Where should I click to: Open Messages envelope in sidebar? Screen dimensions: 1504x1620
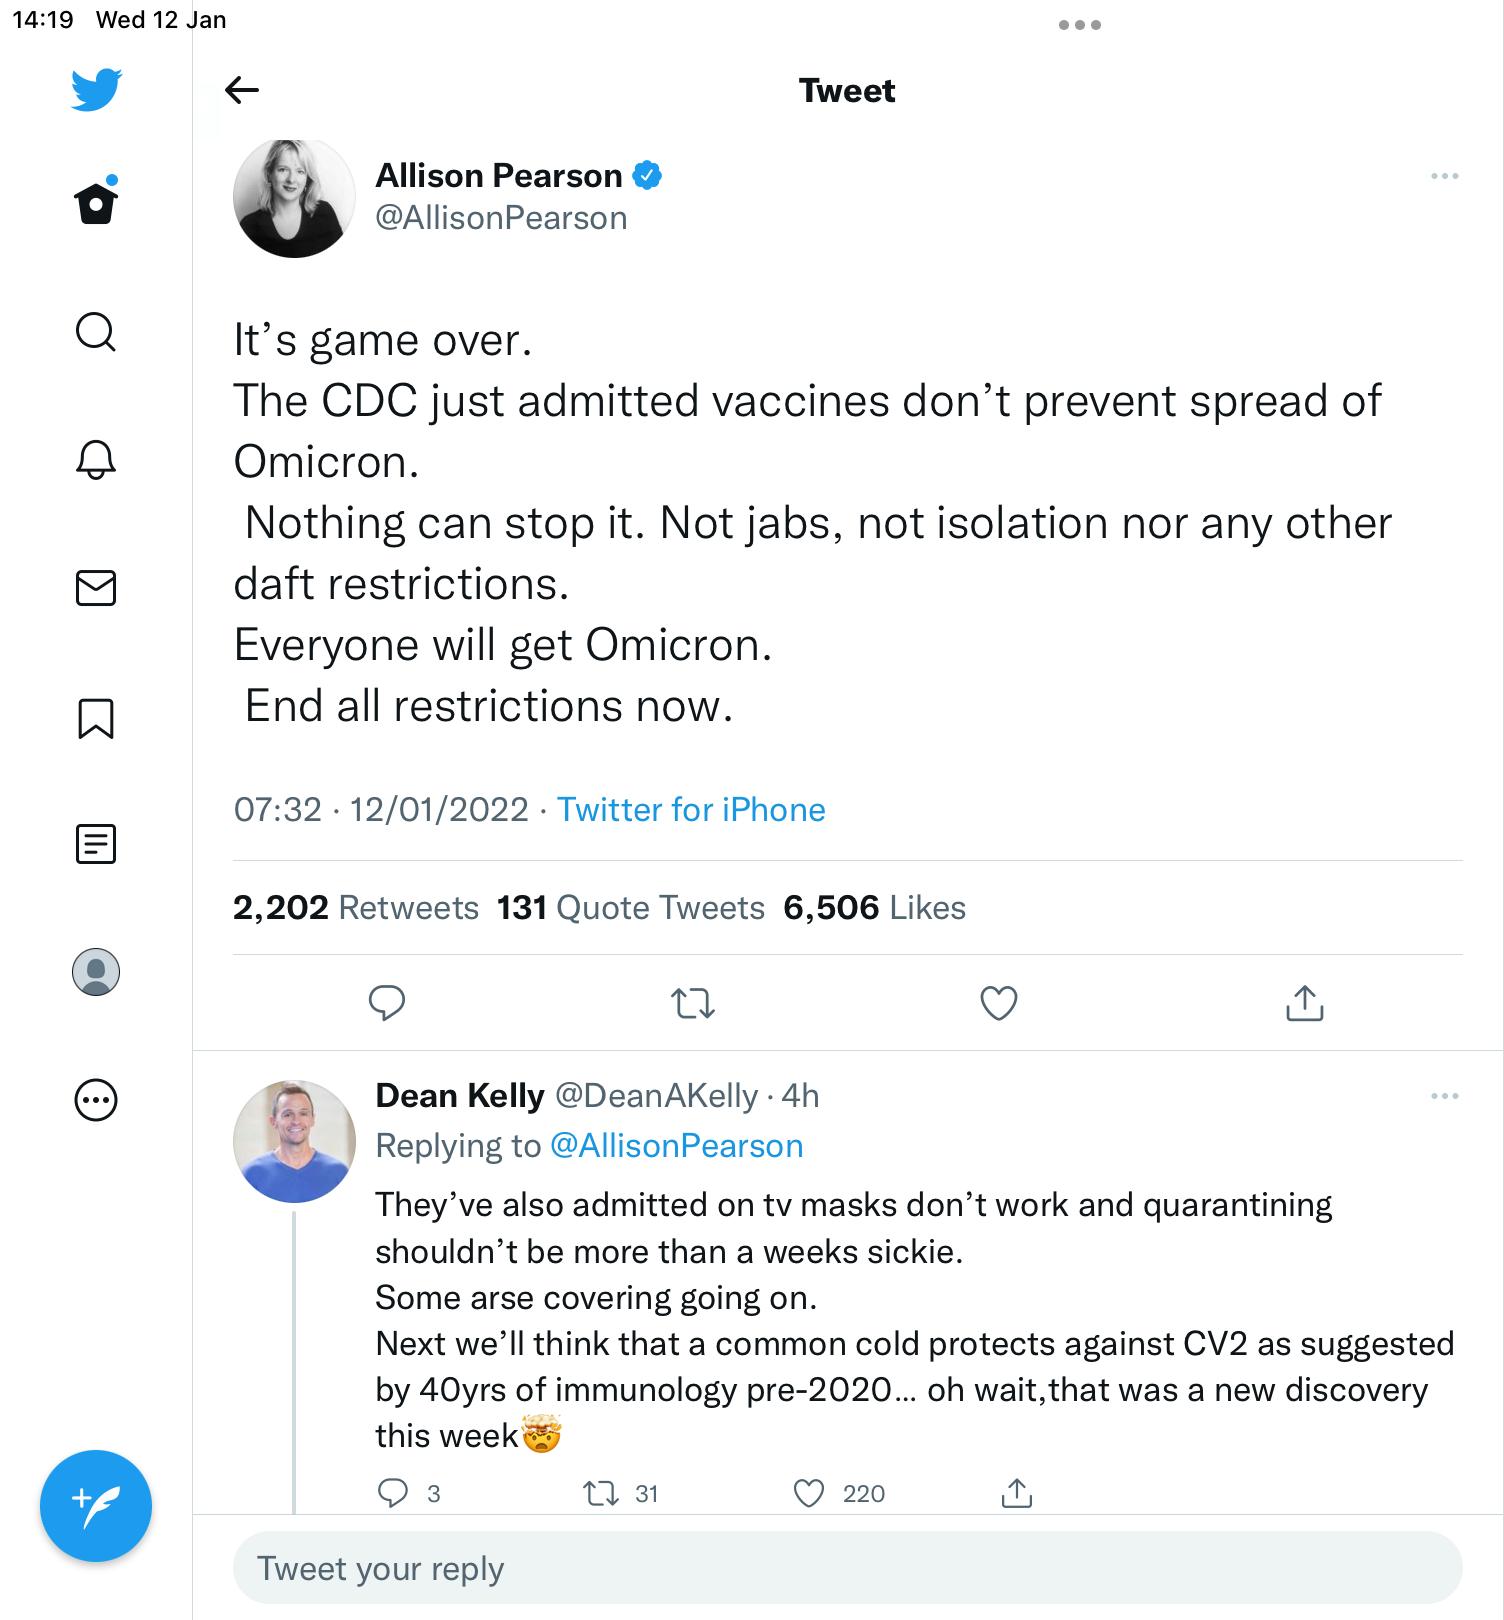pyautogui.click(x=96, y=588)
